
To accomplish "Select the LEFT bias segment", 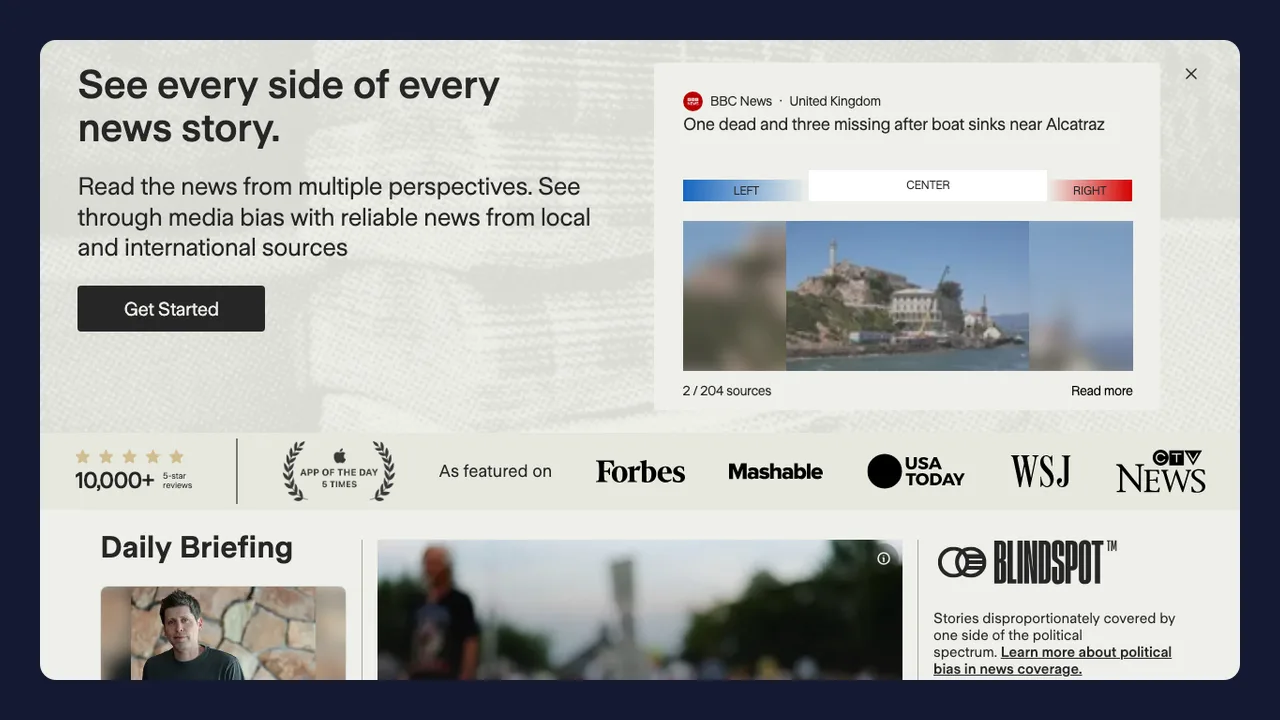I will (x=746, y=190).
